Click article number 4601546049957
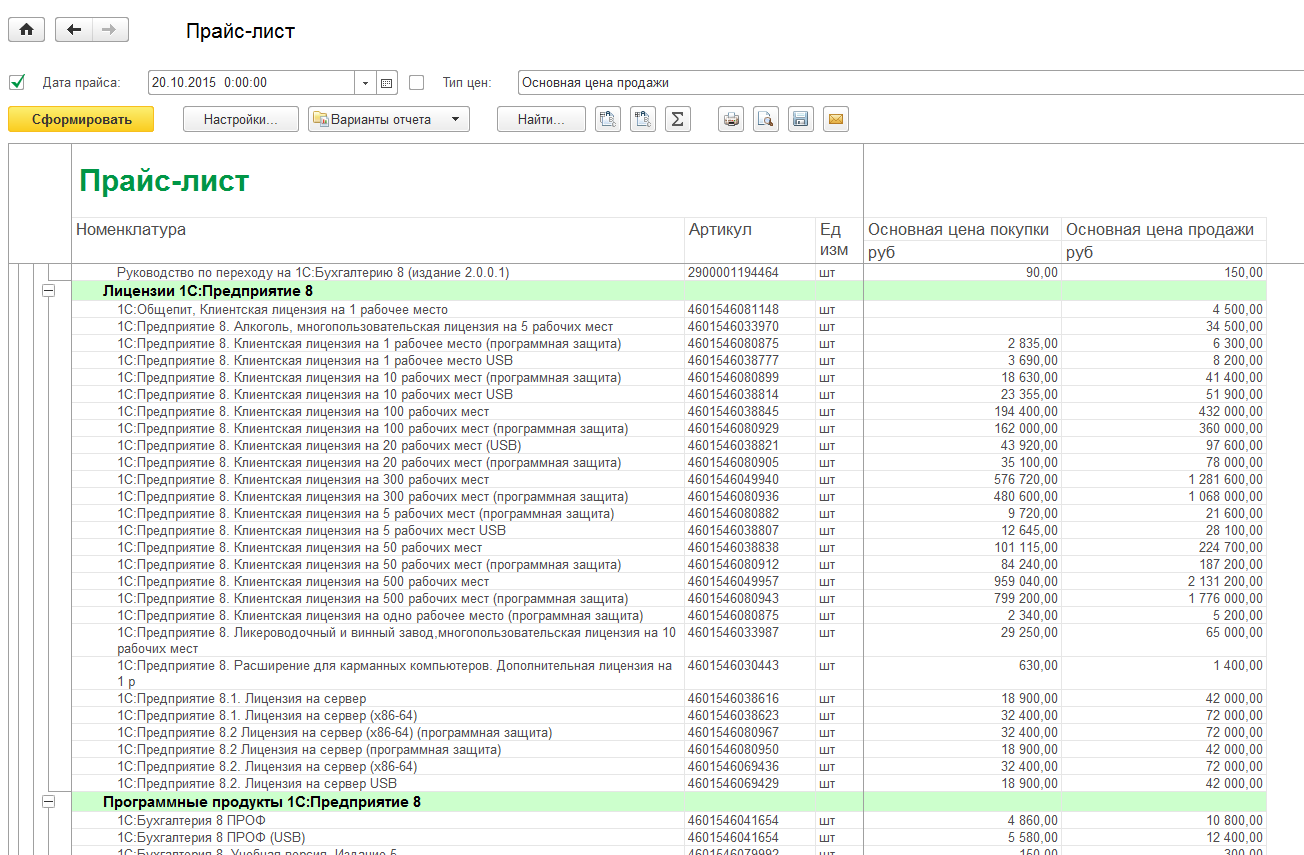The image size is (1304, 855). tap(733, 582)
